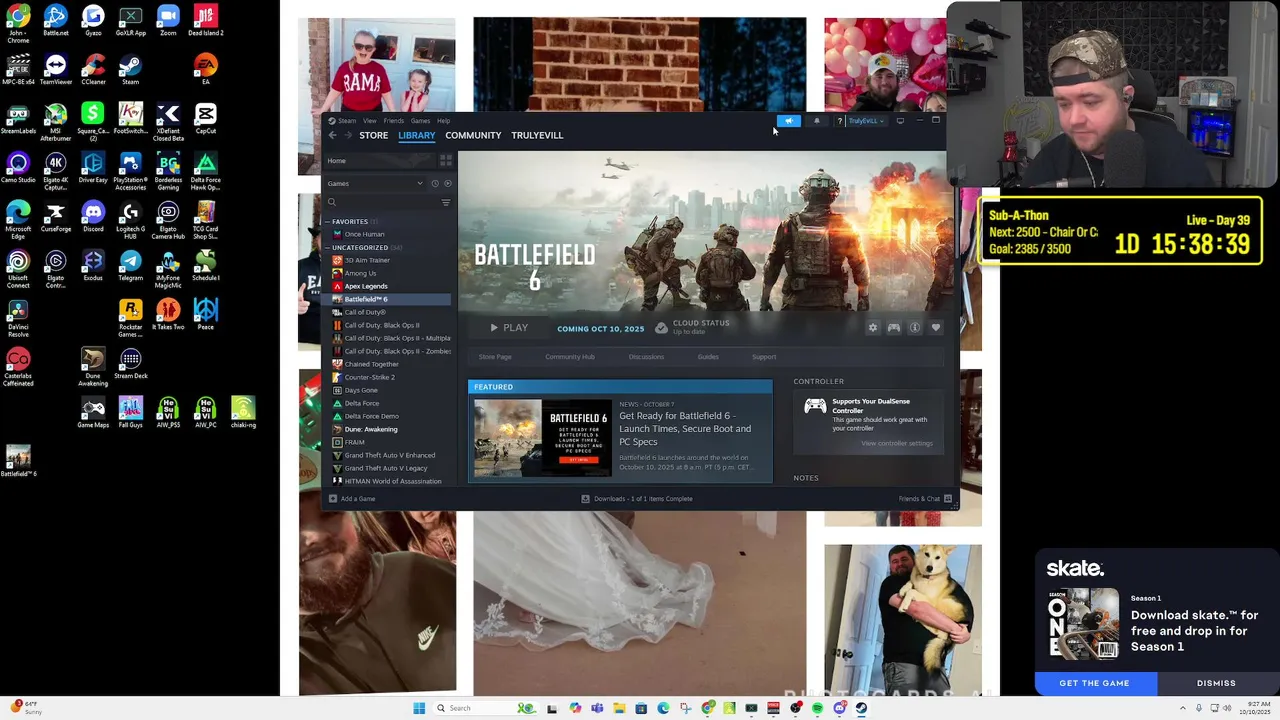The width and height of the screenshot is (1280, 720).
Task: Toggle sort by recent activity clock icon
Action: coord(435,183)
